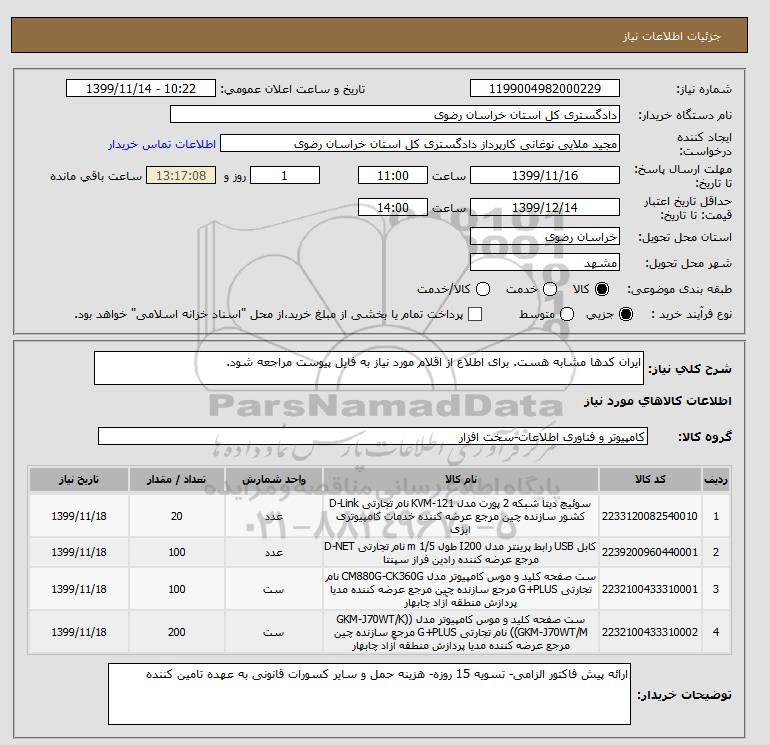
Task: Click the delivery city field مشهد
Action: pyautogui.click(x=545, y=263)
